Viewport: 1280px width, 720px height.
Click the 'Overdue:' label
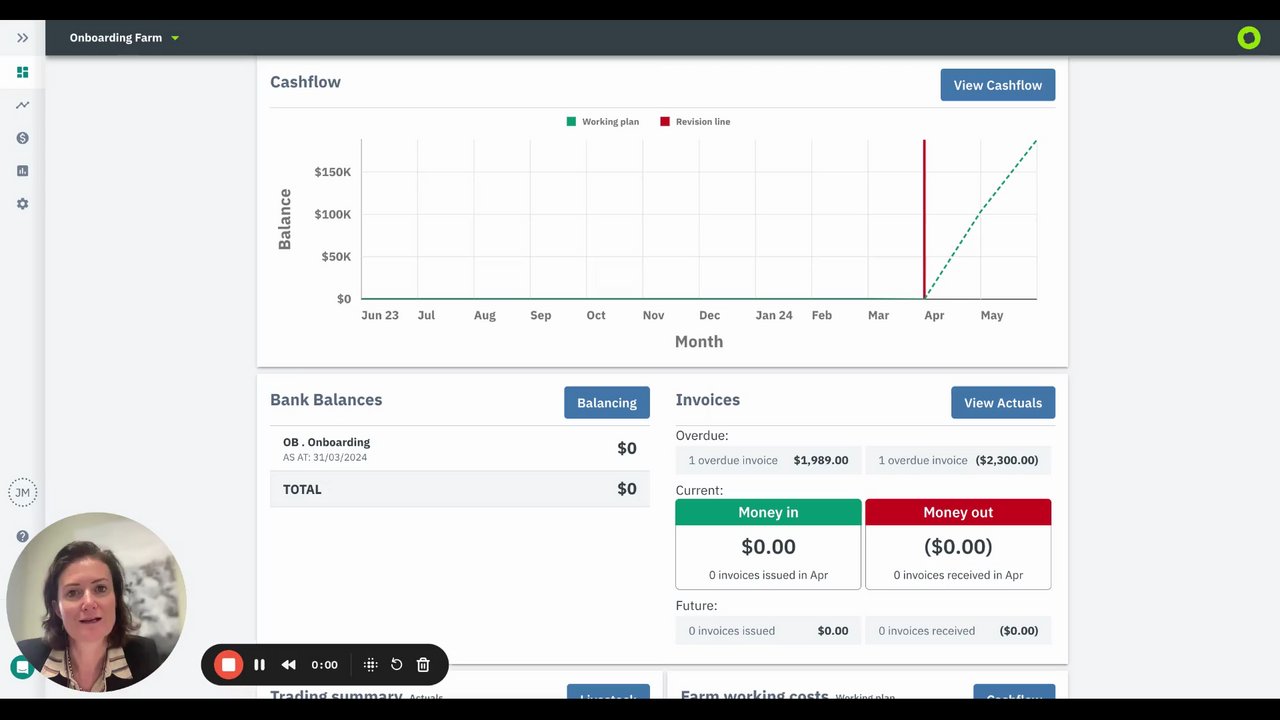tap(702, 436)
